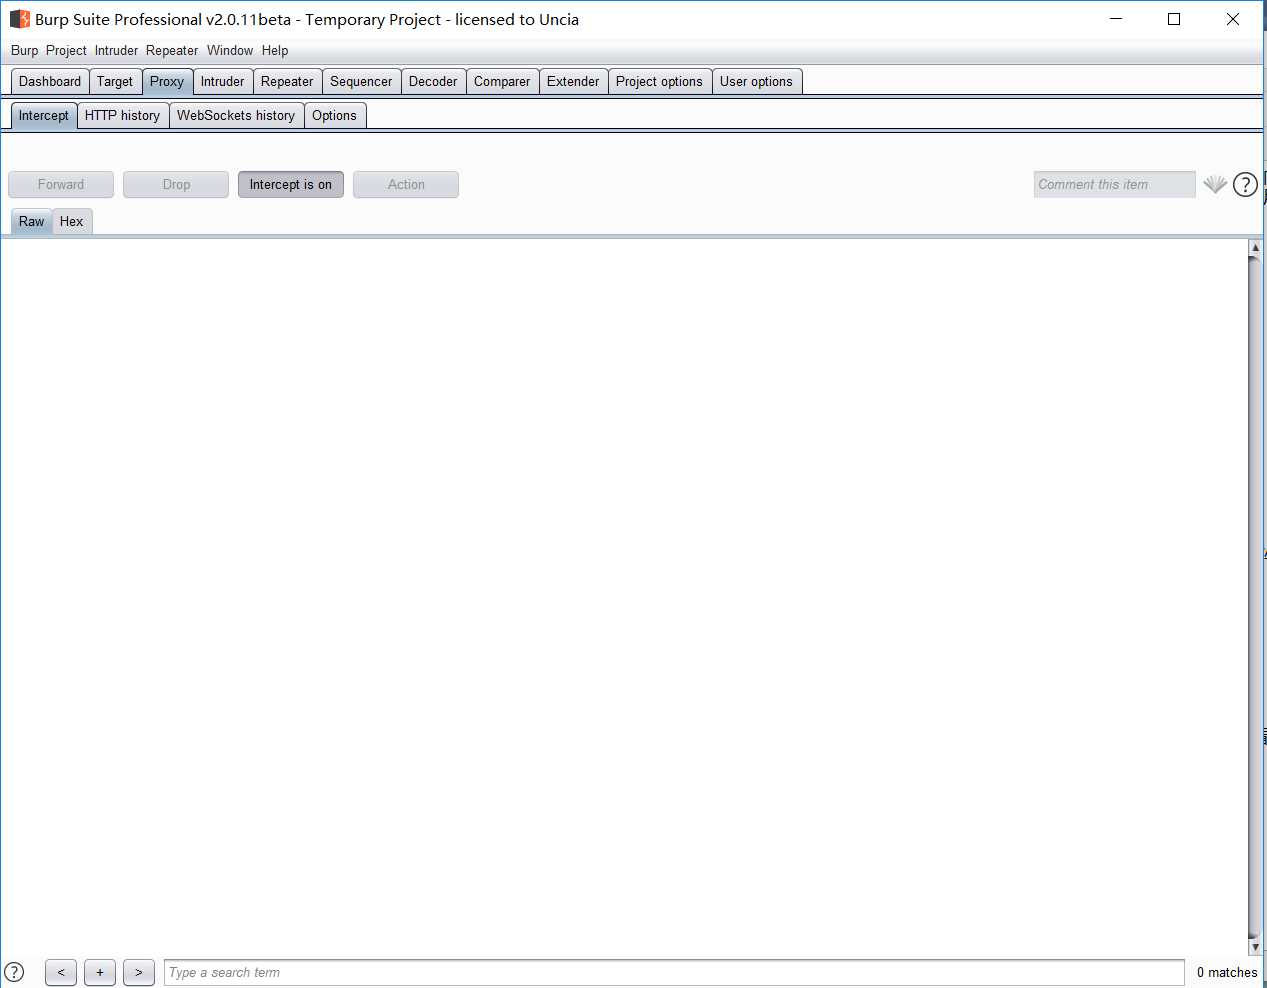Open the Proxy Options sub-tab
Image resolution: width=1267 pixels, height=988 pixels.
[334, 115]
